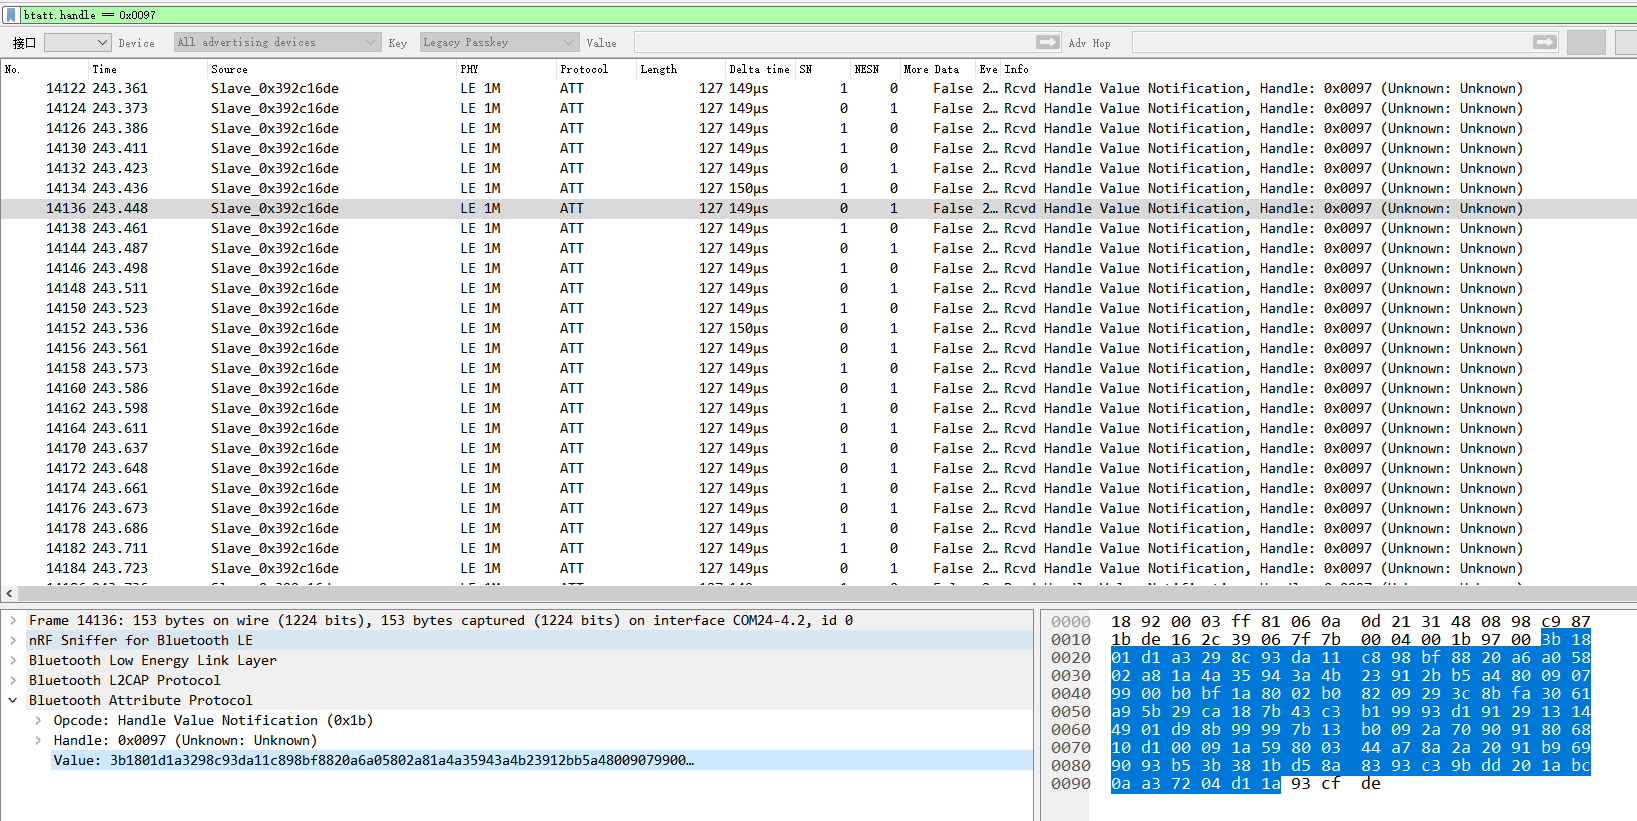The image size is (1637, 821).
Task: Select packet 14178 at time 243.686
Action: (818, 528)
